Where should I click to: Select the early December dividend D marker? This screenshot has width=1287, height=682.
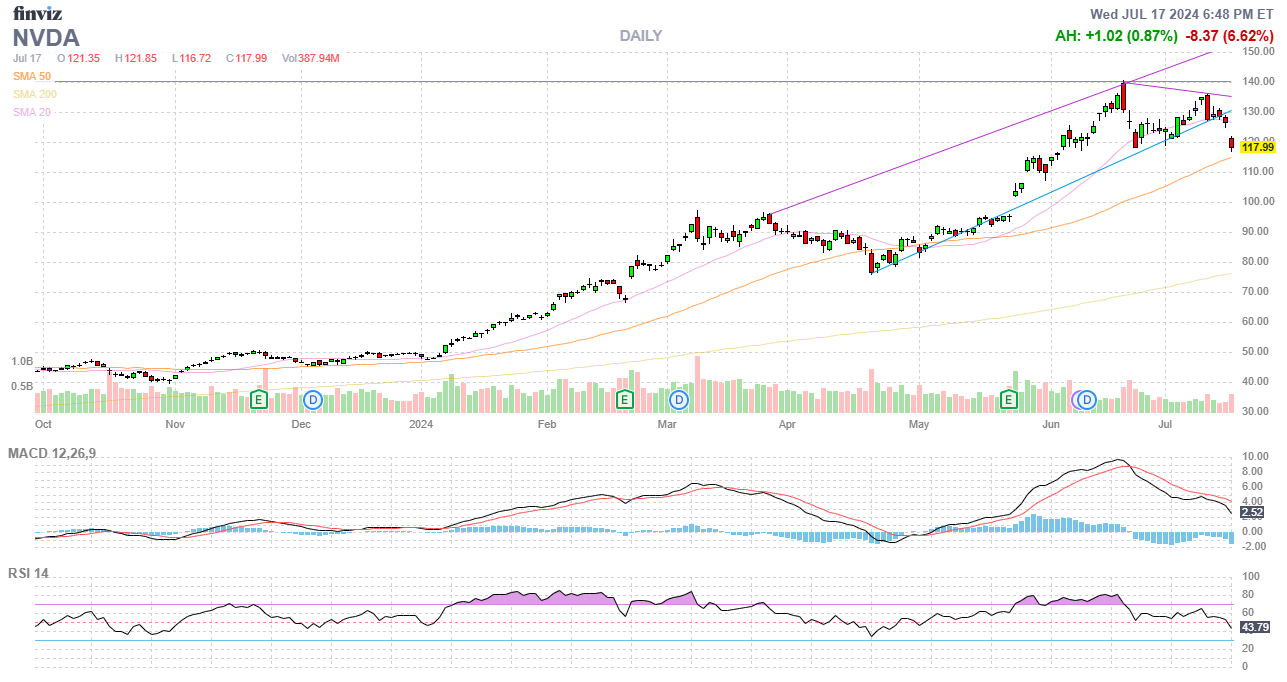point(313,400)
